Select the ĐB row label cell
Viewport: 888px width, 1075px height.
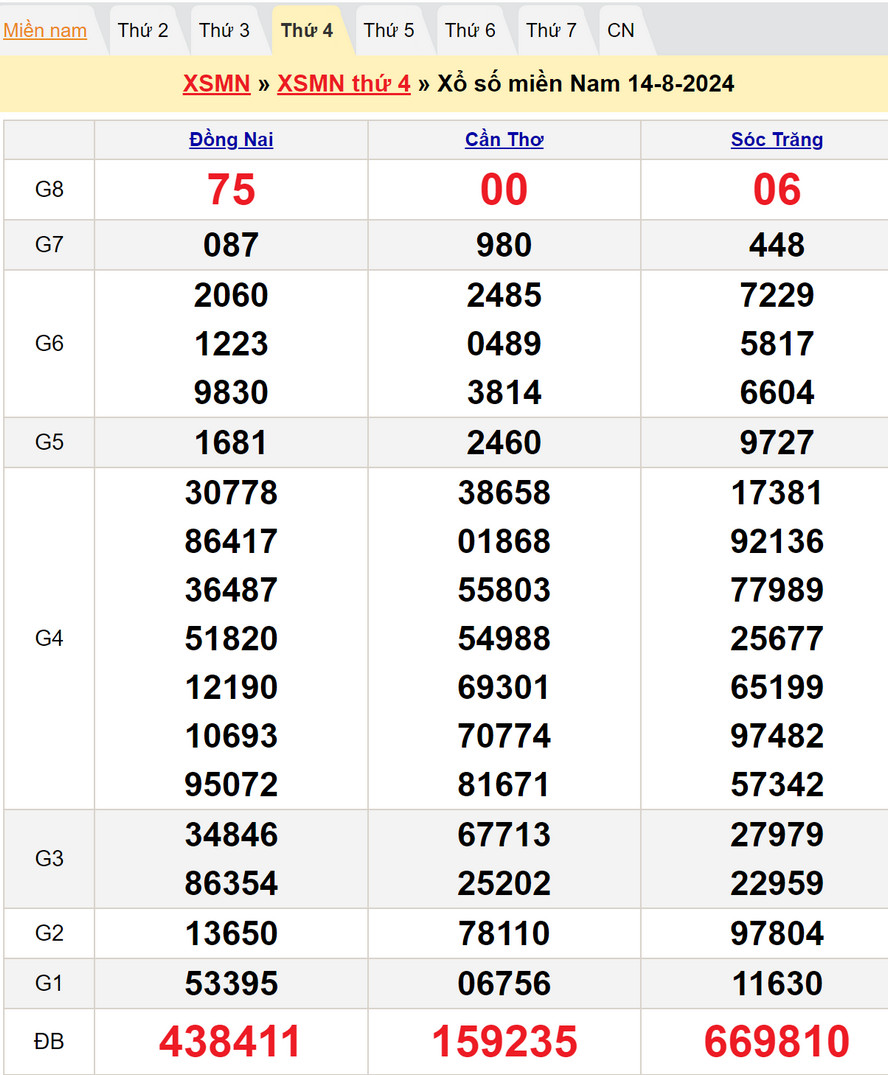tap(49, 1042)
